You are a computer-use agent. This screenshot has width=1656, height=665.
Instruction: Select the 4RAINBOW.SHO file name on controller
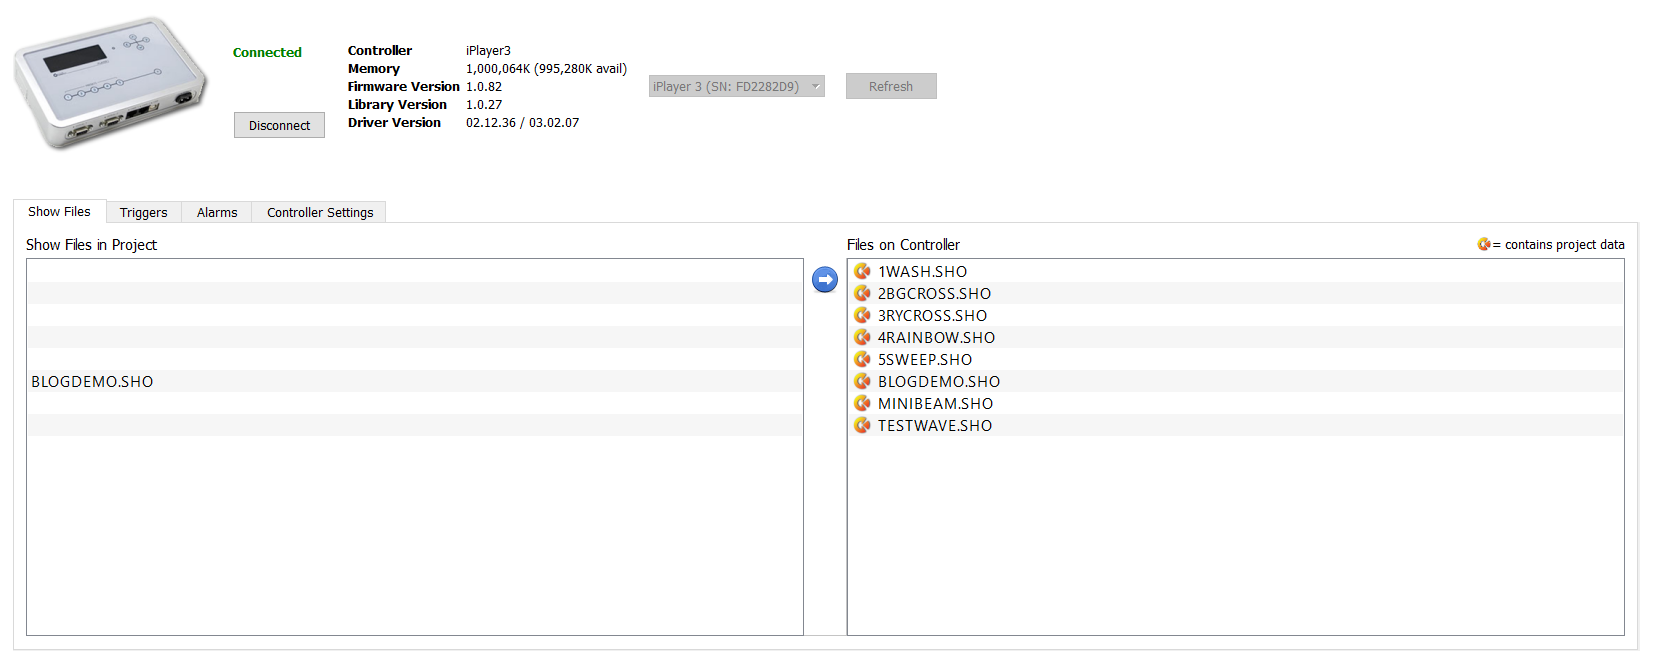936,338
